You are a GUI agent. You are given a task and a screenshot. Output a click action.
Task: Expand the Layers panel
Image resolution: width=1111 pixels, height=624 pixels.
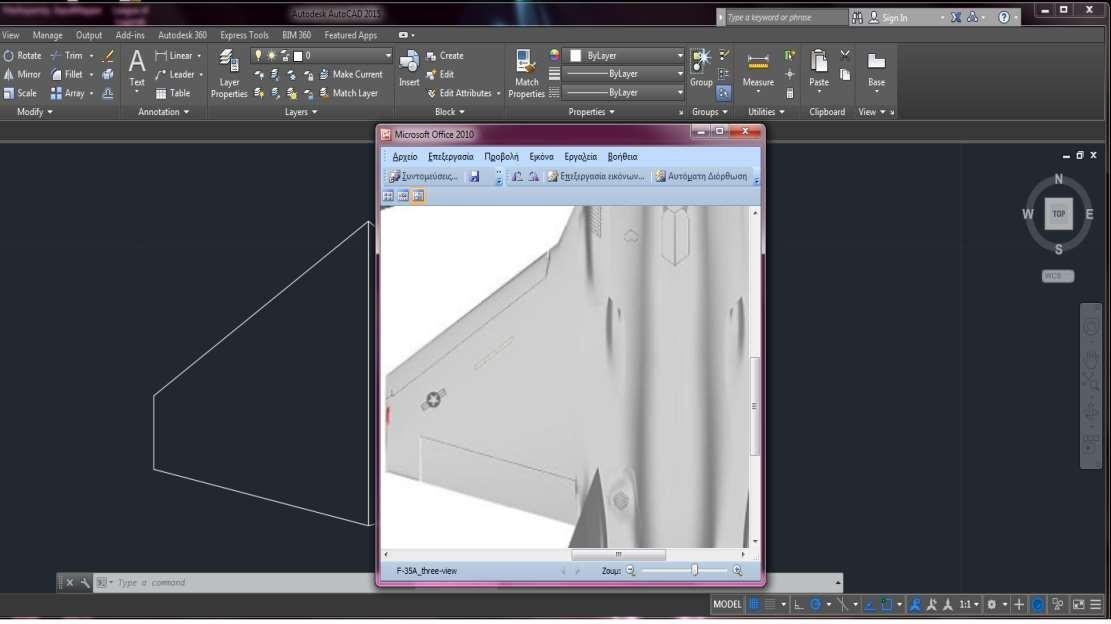coord(301,112)
